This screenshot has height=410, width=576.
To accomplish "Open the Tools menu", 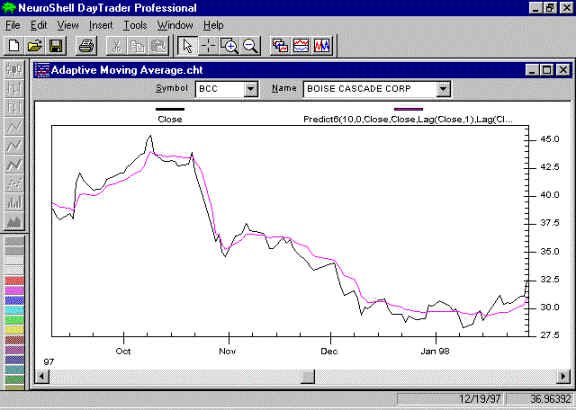I will coord(135,25).
